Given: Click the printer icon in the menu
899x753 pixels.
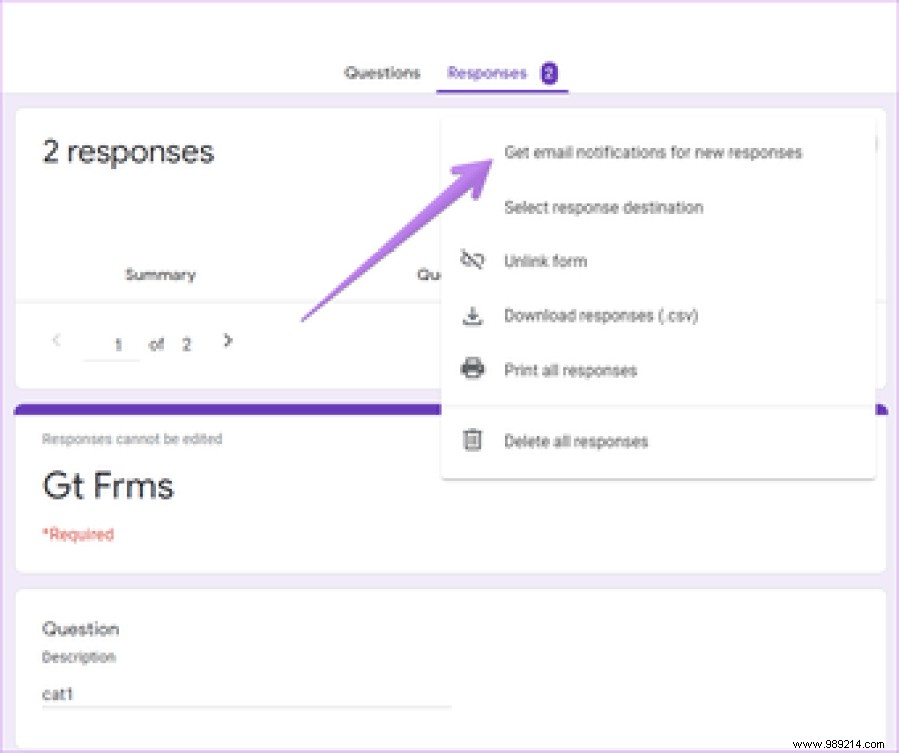Looking at the screenshot, I should pos(470,370).
